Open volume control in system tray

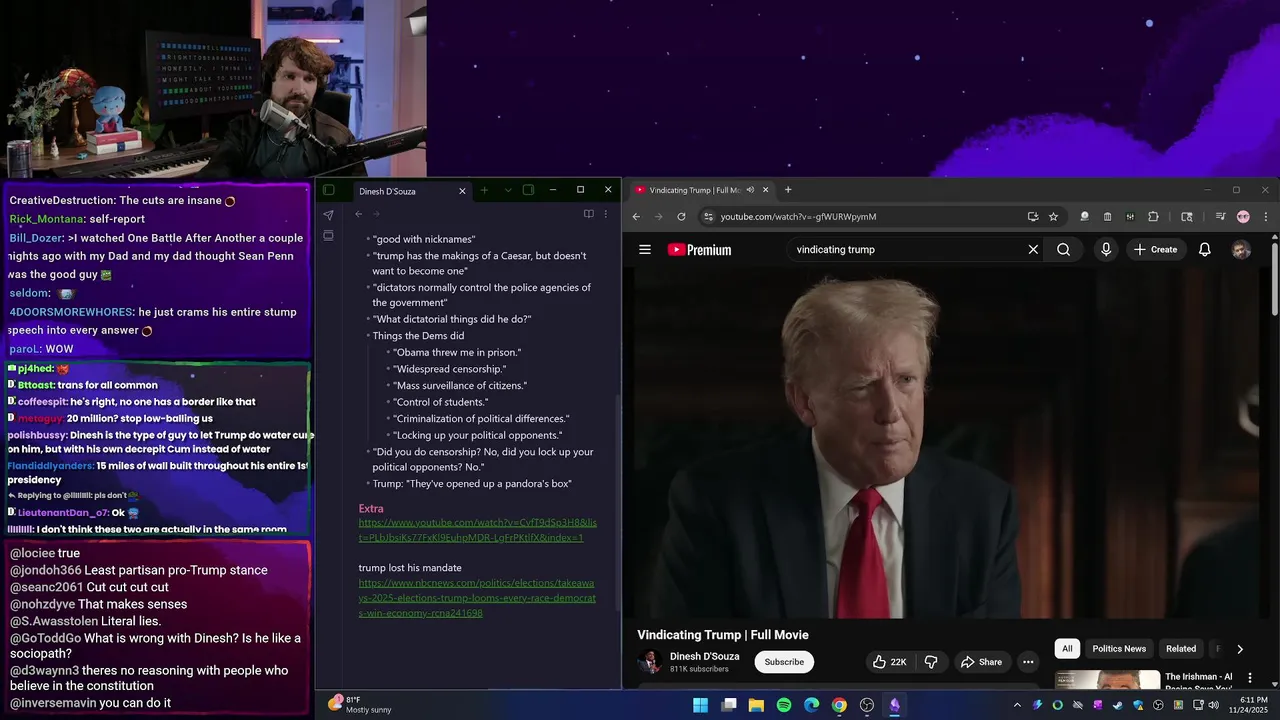coord(1213,705)
